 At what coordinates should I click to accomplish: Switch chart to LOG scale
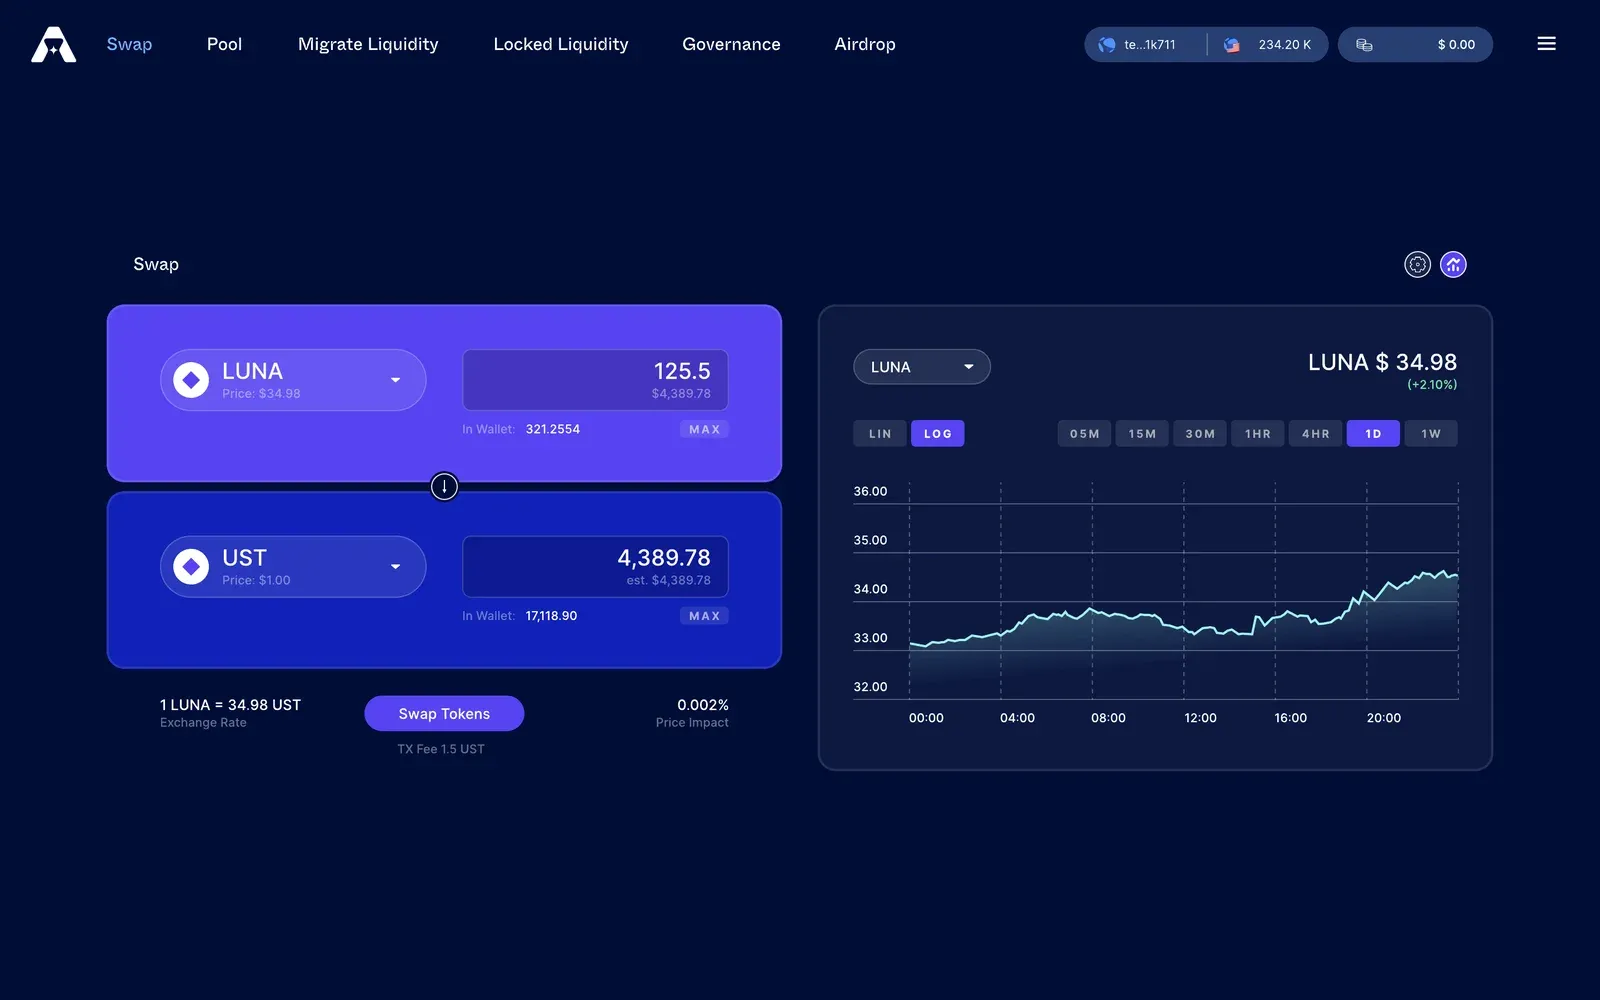(938, 434)
